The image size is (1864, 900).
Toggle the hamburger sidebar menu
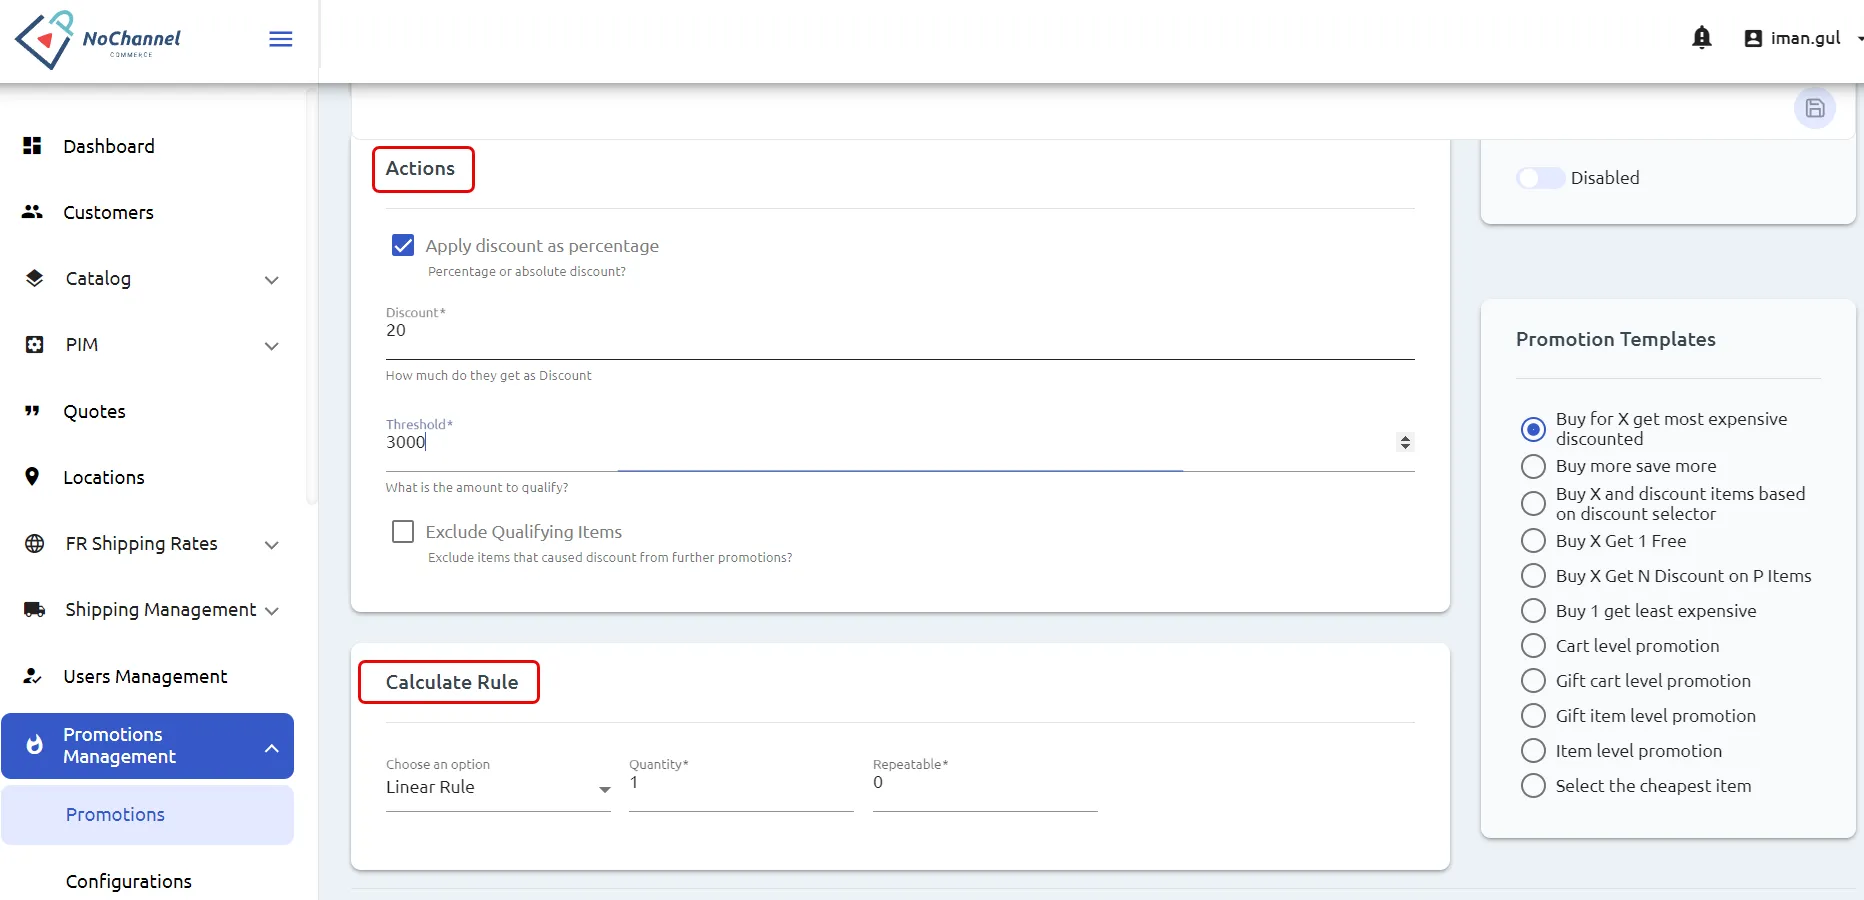click(x=281, y=39)
